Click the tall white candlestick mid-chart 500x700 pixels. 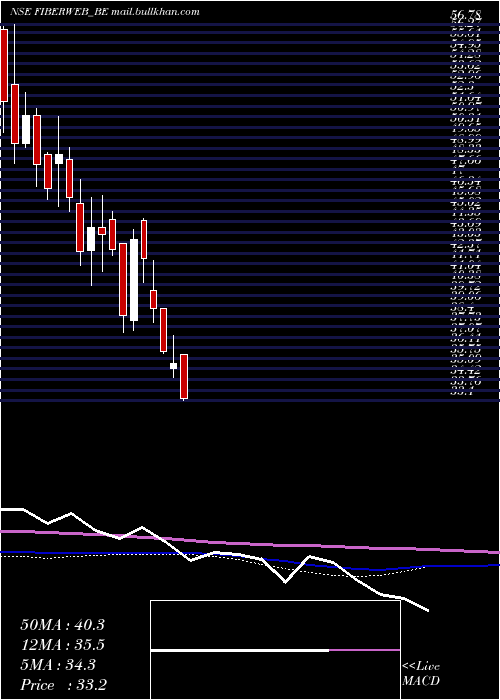[x=134, y=280]
